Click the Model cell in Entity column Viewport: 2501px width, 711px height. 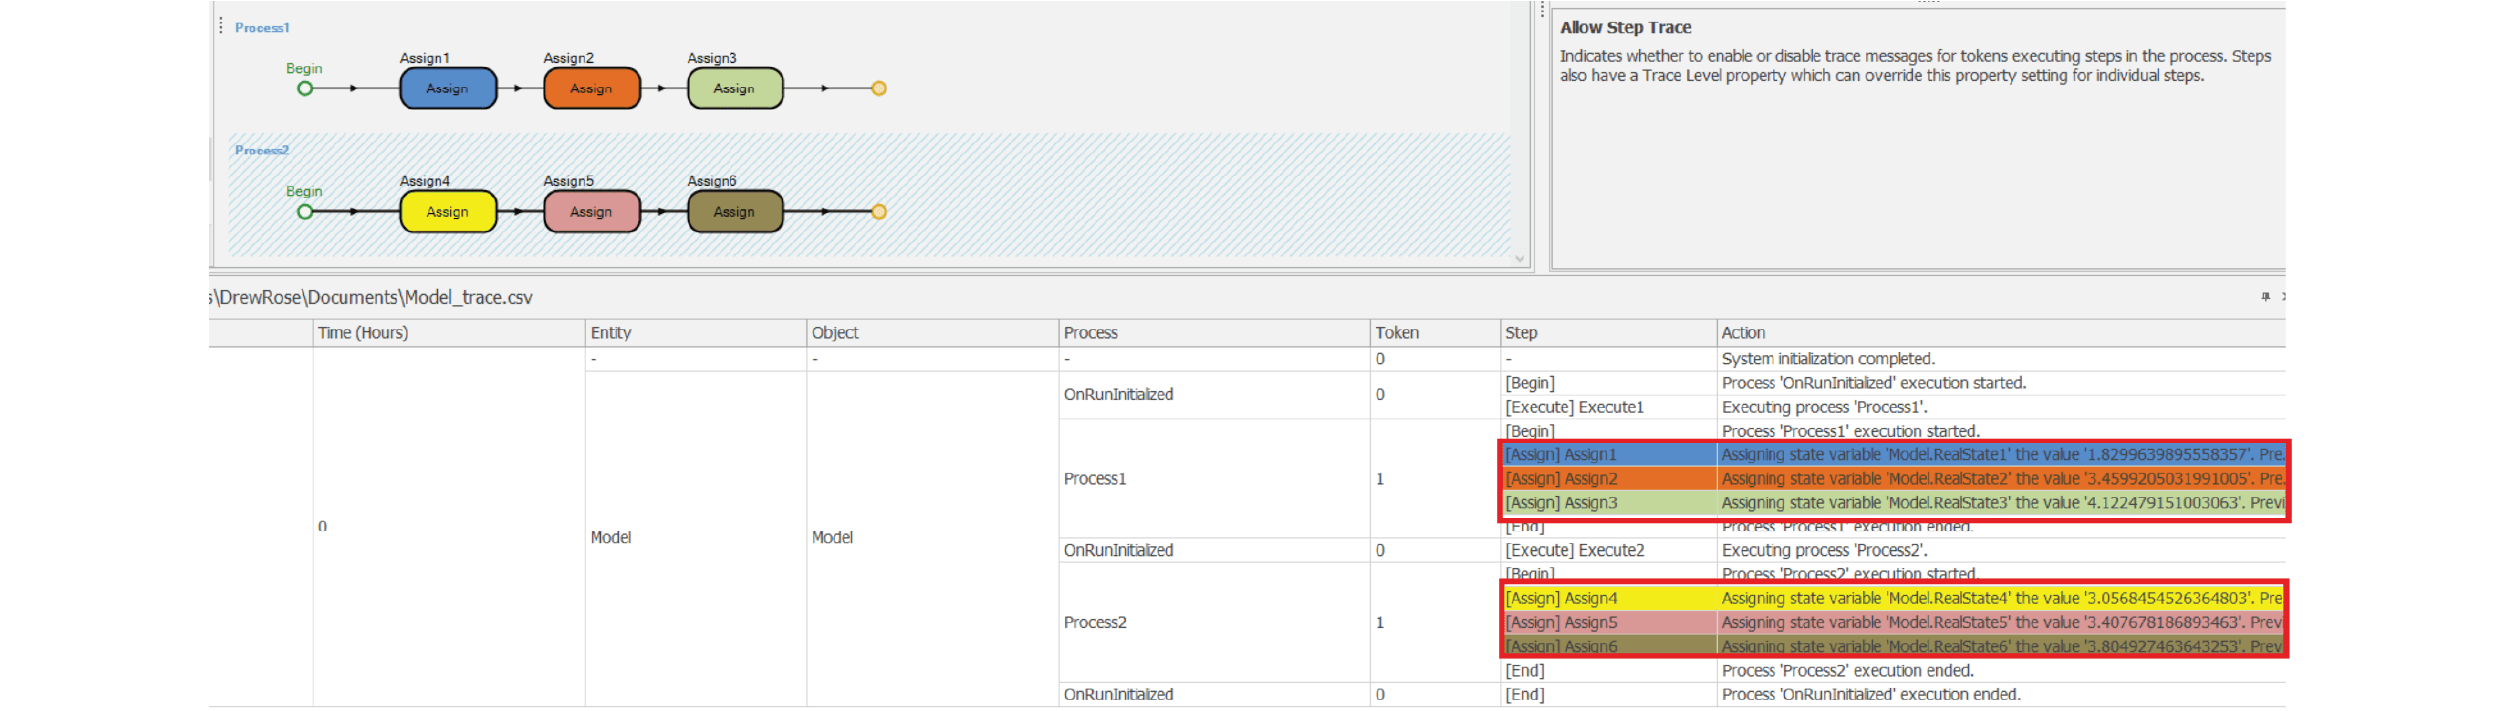click(696, 538)
